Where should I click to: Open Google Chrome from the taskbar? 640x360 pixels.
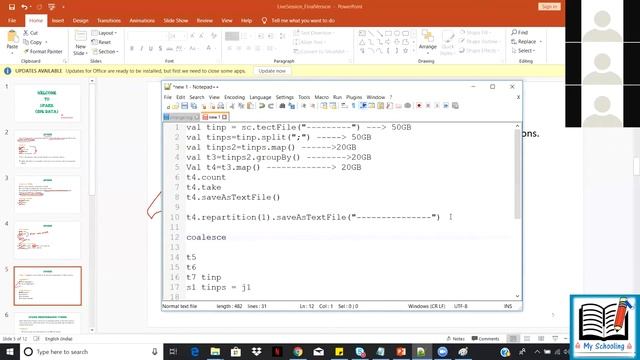[x=298, y=351]
